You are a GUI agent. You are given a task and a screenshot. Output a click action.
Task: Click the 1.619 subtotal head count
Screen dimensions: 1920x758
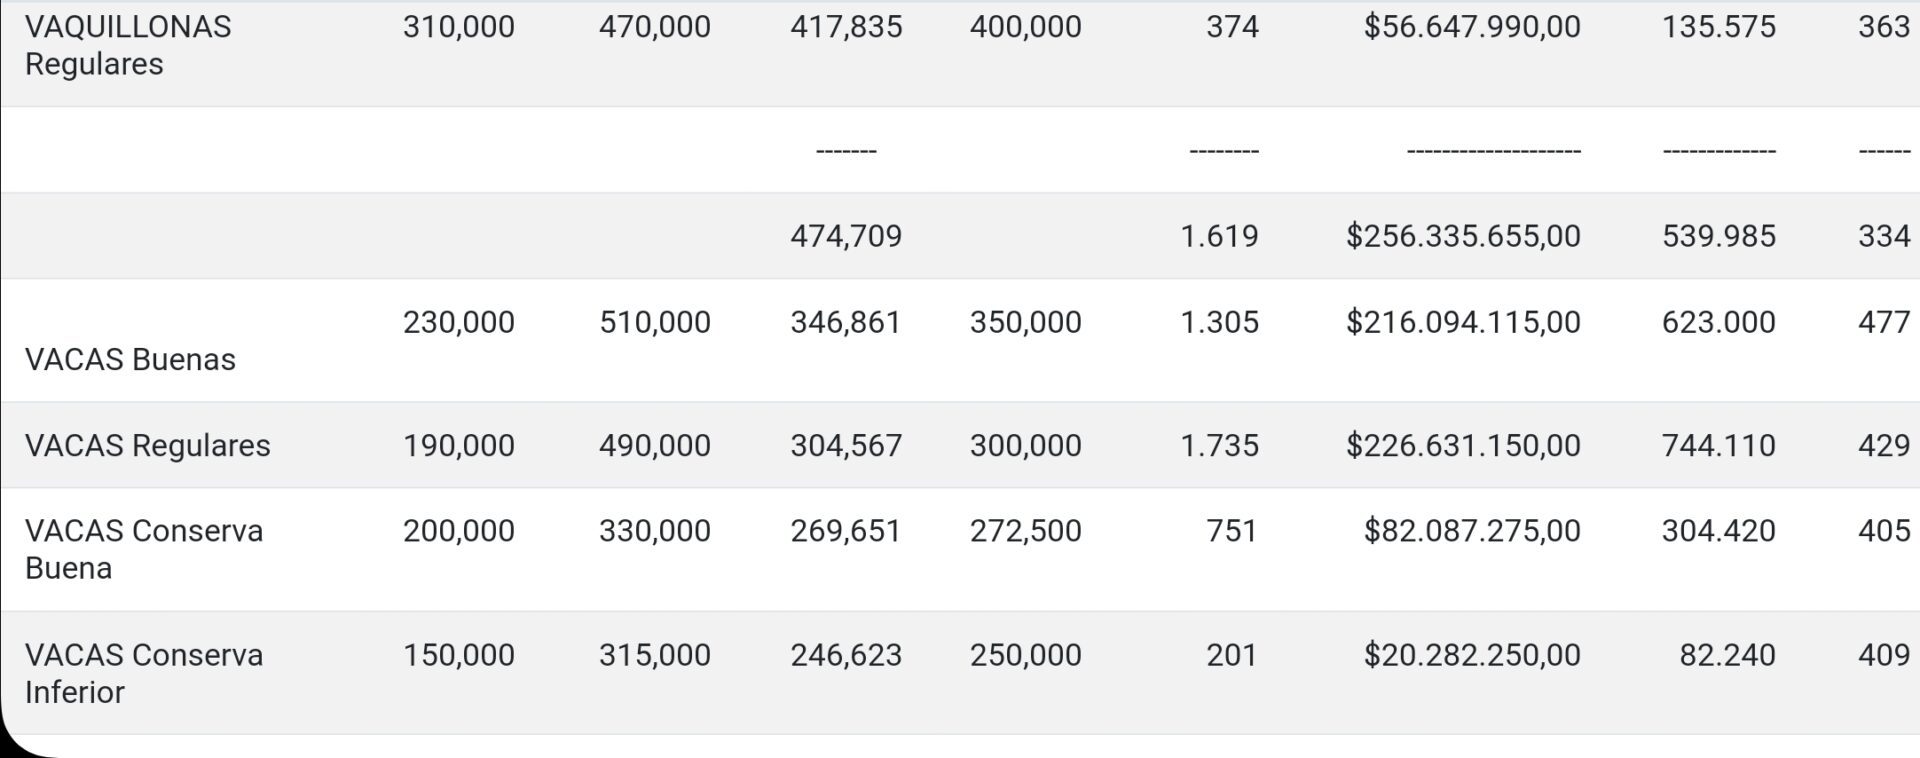click(x=1218, y=236)
